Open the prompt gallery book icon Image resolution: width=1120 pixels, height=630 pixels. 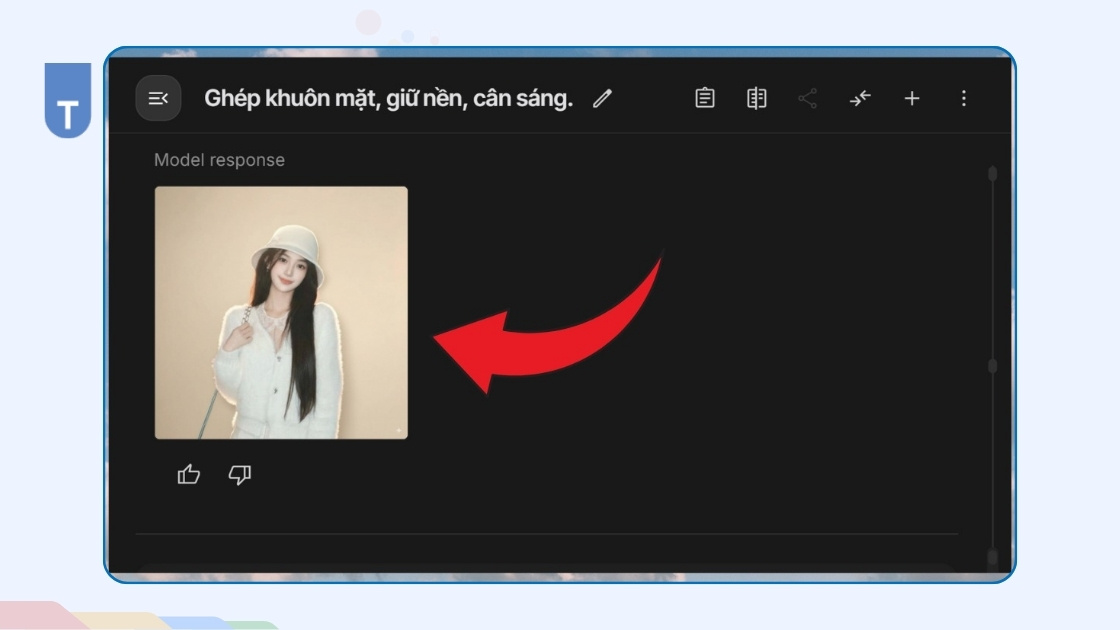[757, 98]
